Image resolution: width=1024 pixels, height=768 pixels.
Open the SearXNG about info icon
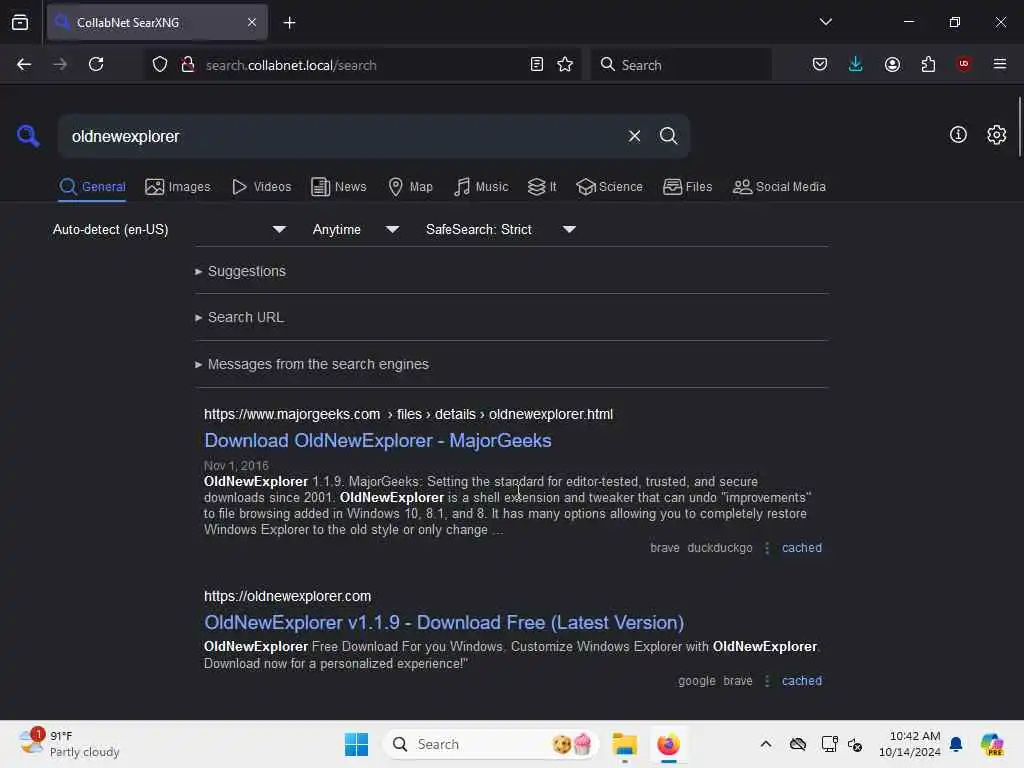[957, 135]
